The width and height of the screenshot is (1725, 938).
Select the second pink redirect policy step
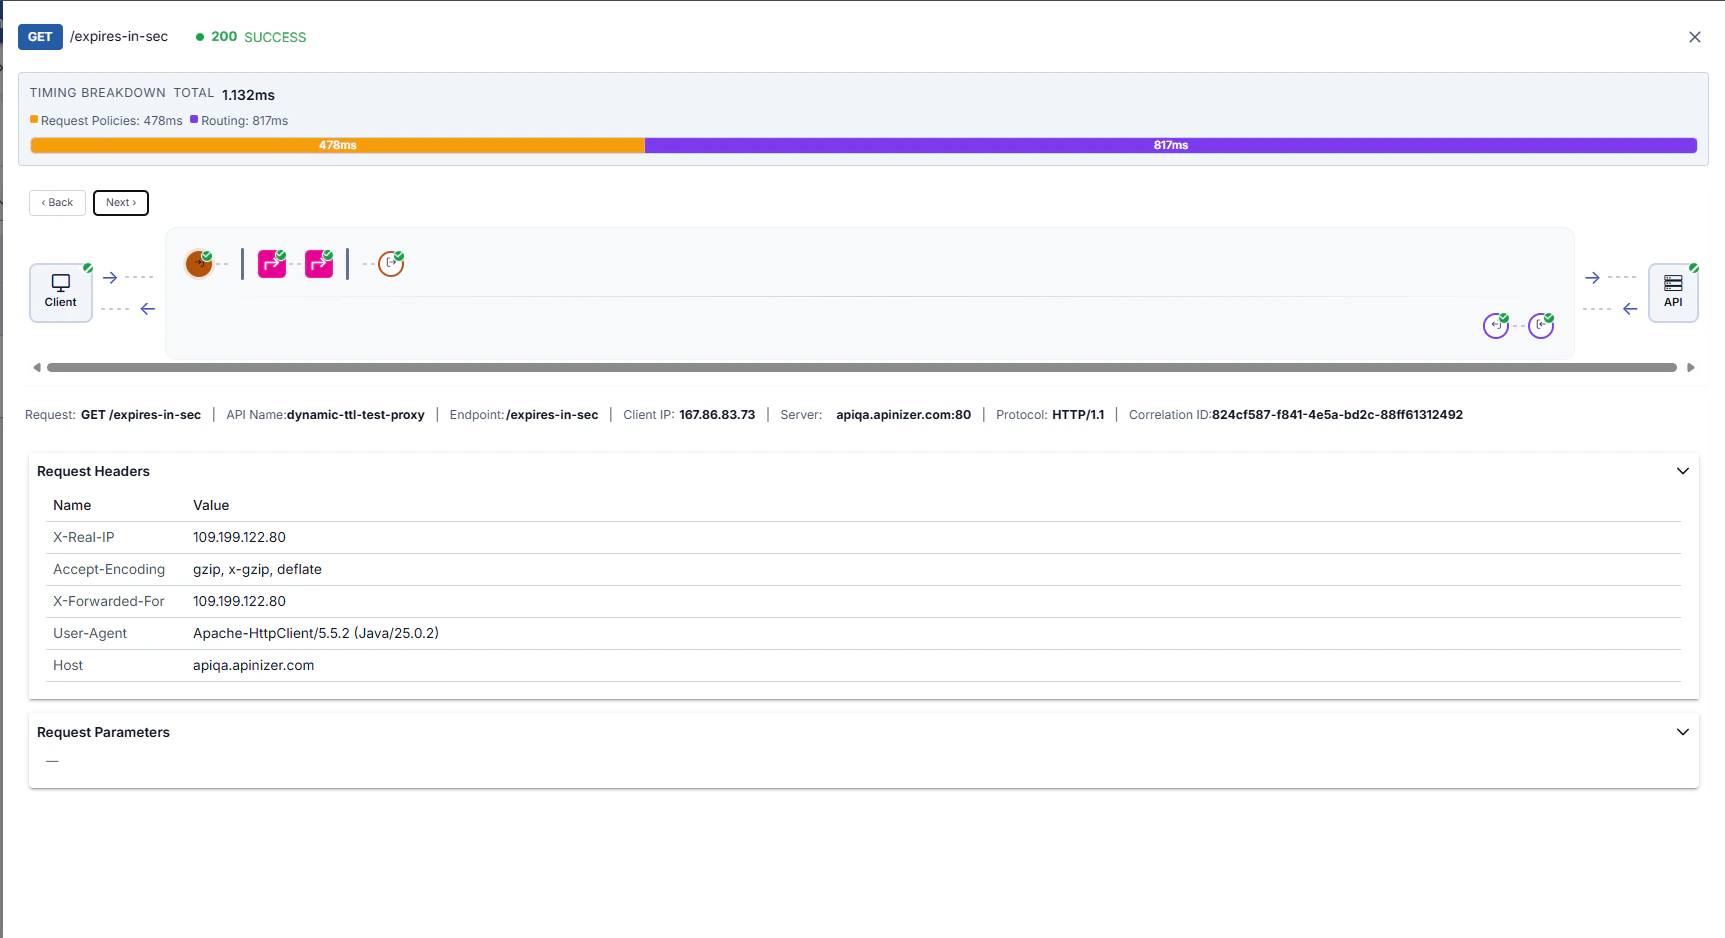coord(319,264)
